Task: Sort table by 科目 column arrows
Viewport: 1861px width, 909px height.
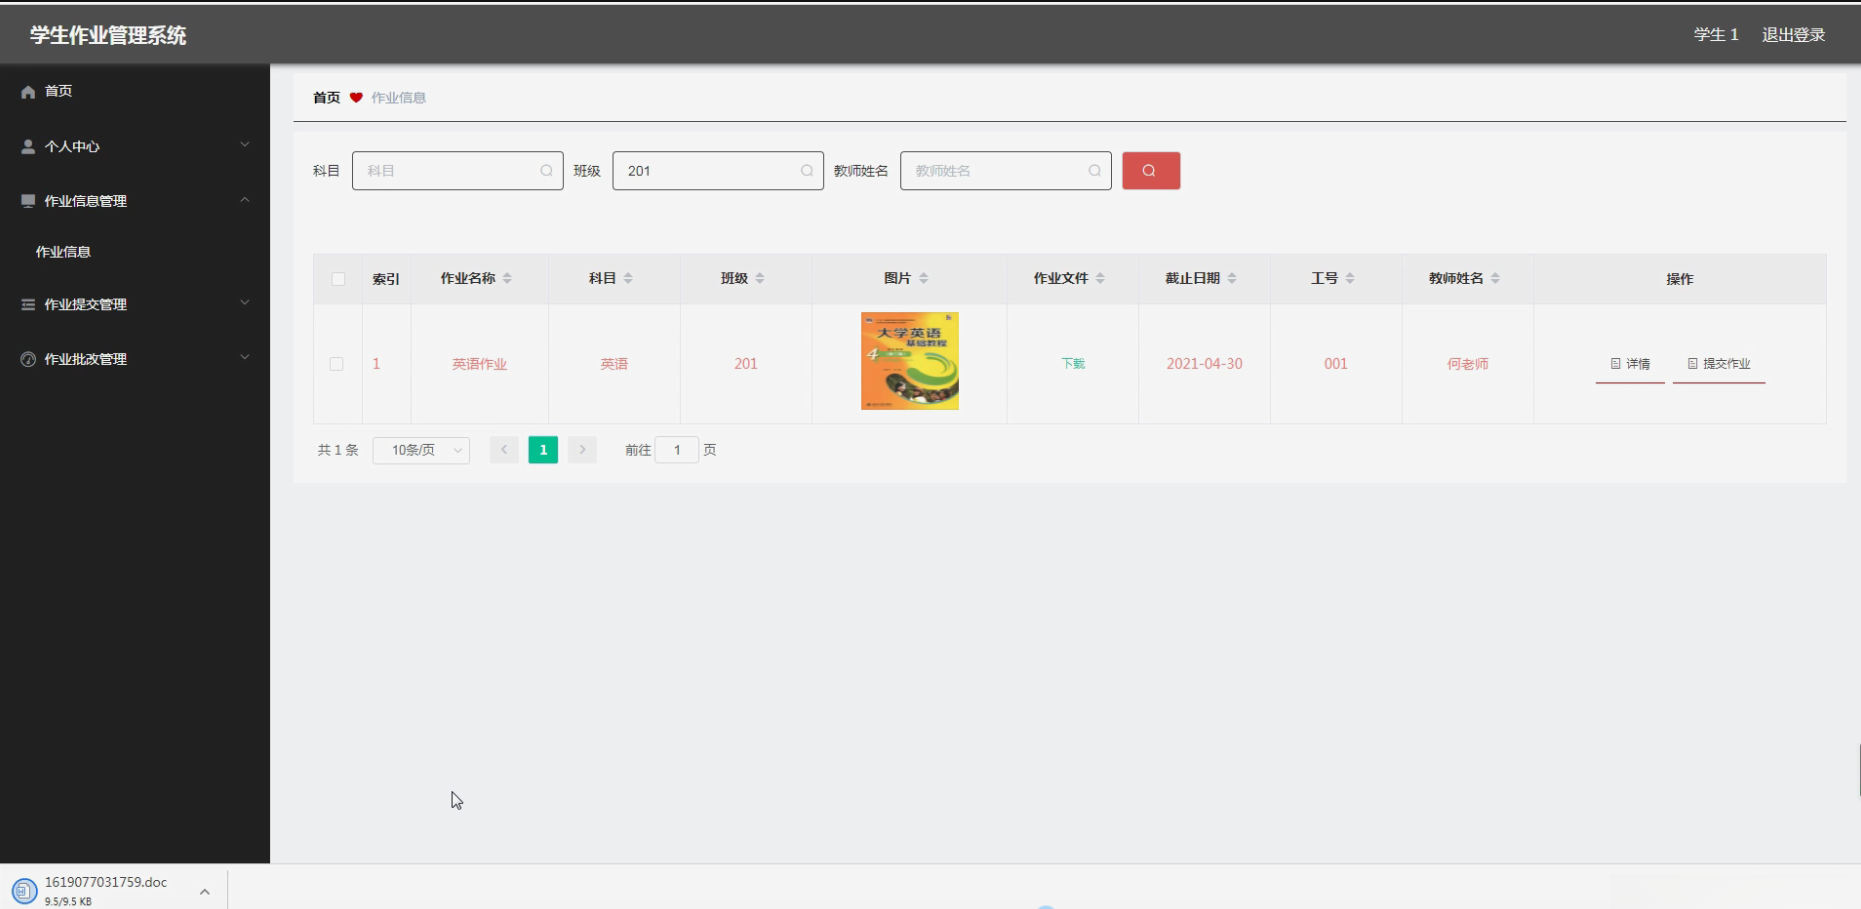Action: (x=628, y=278)
